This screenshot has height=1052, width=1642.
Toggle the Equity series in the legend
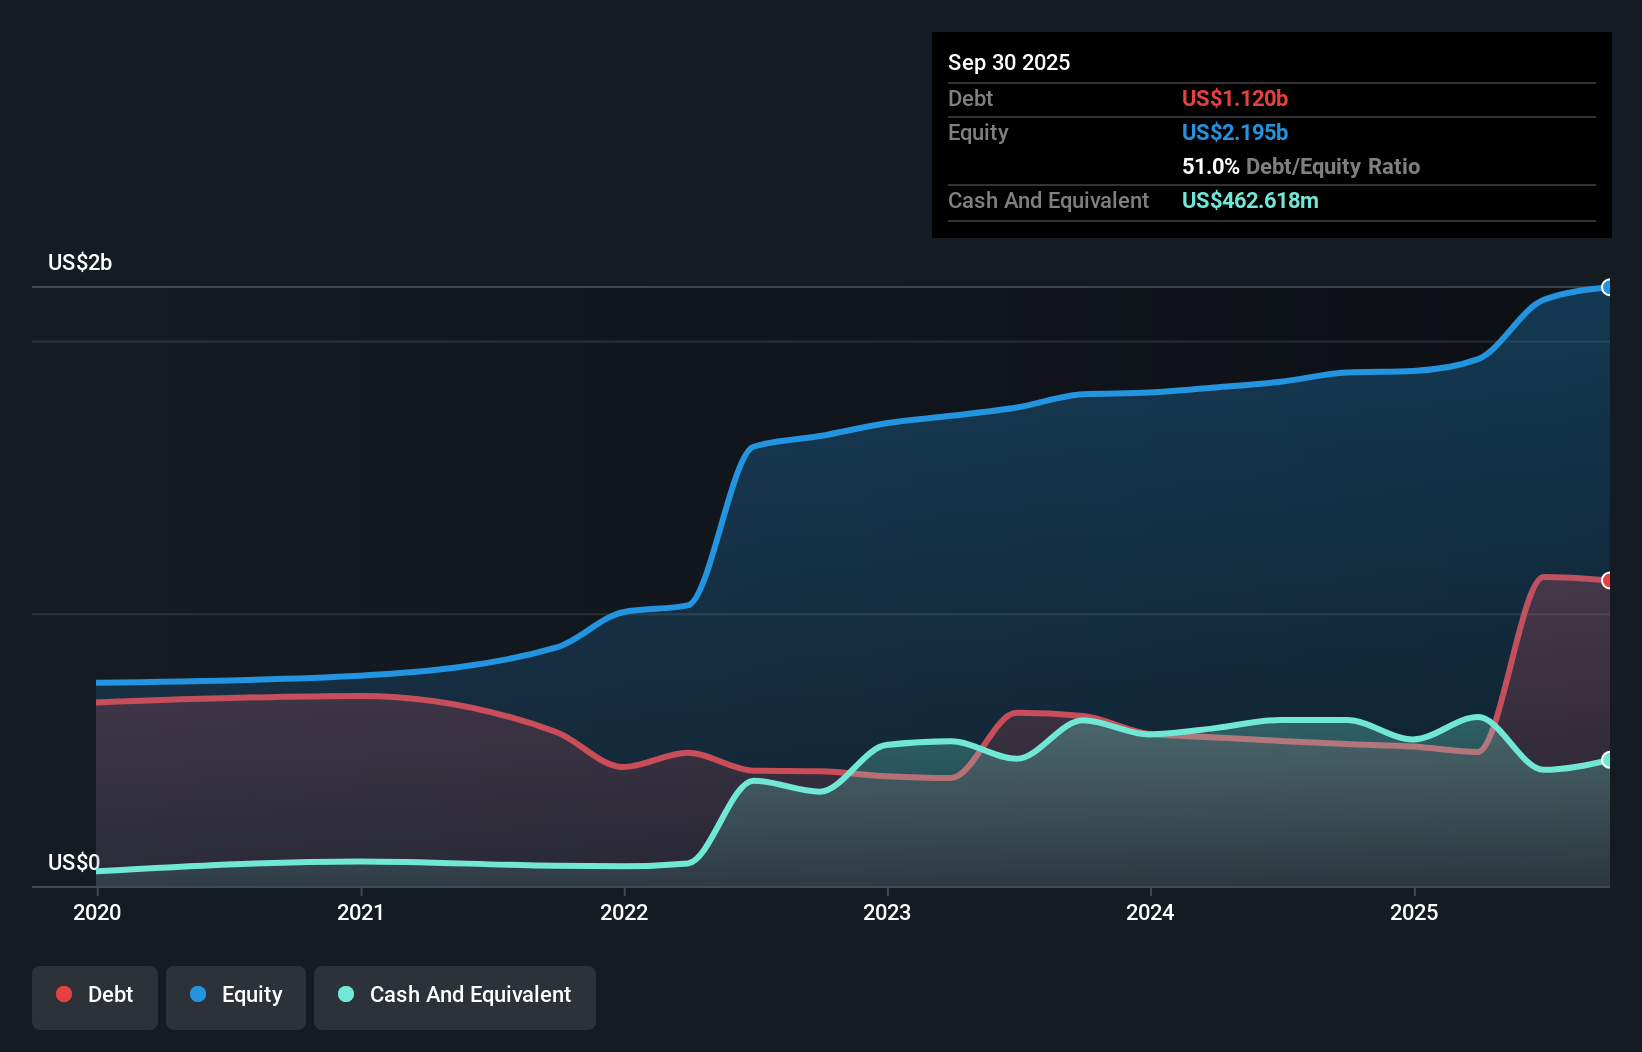(x=235, y=995)
